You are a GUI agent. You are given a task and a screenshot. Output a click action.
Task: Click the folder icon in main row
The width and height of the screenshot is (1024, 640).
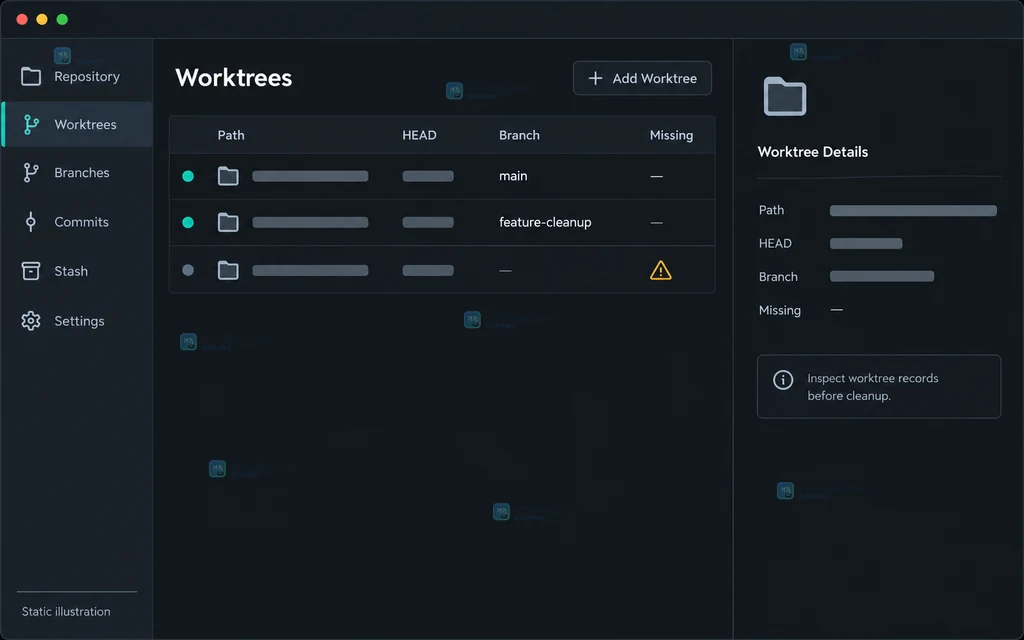click(228, 176)
